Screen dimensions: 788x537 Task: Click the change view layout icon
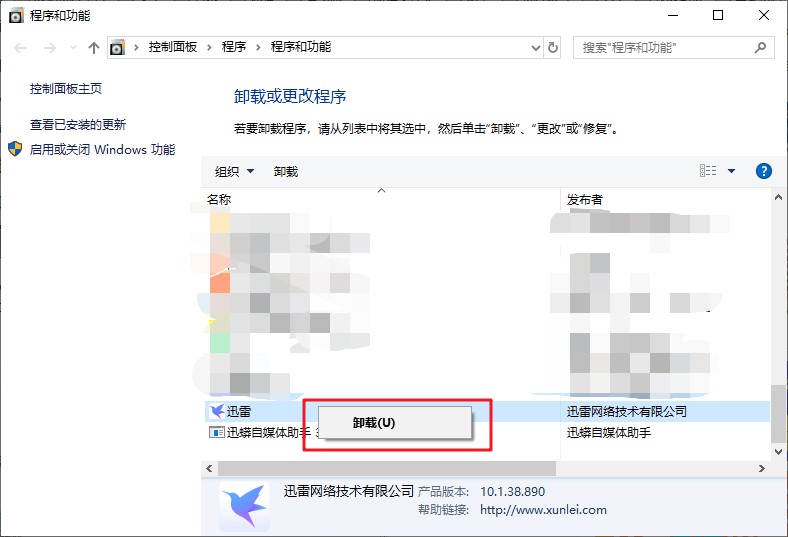[x=708, y=171]
